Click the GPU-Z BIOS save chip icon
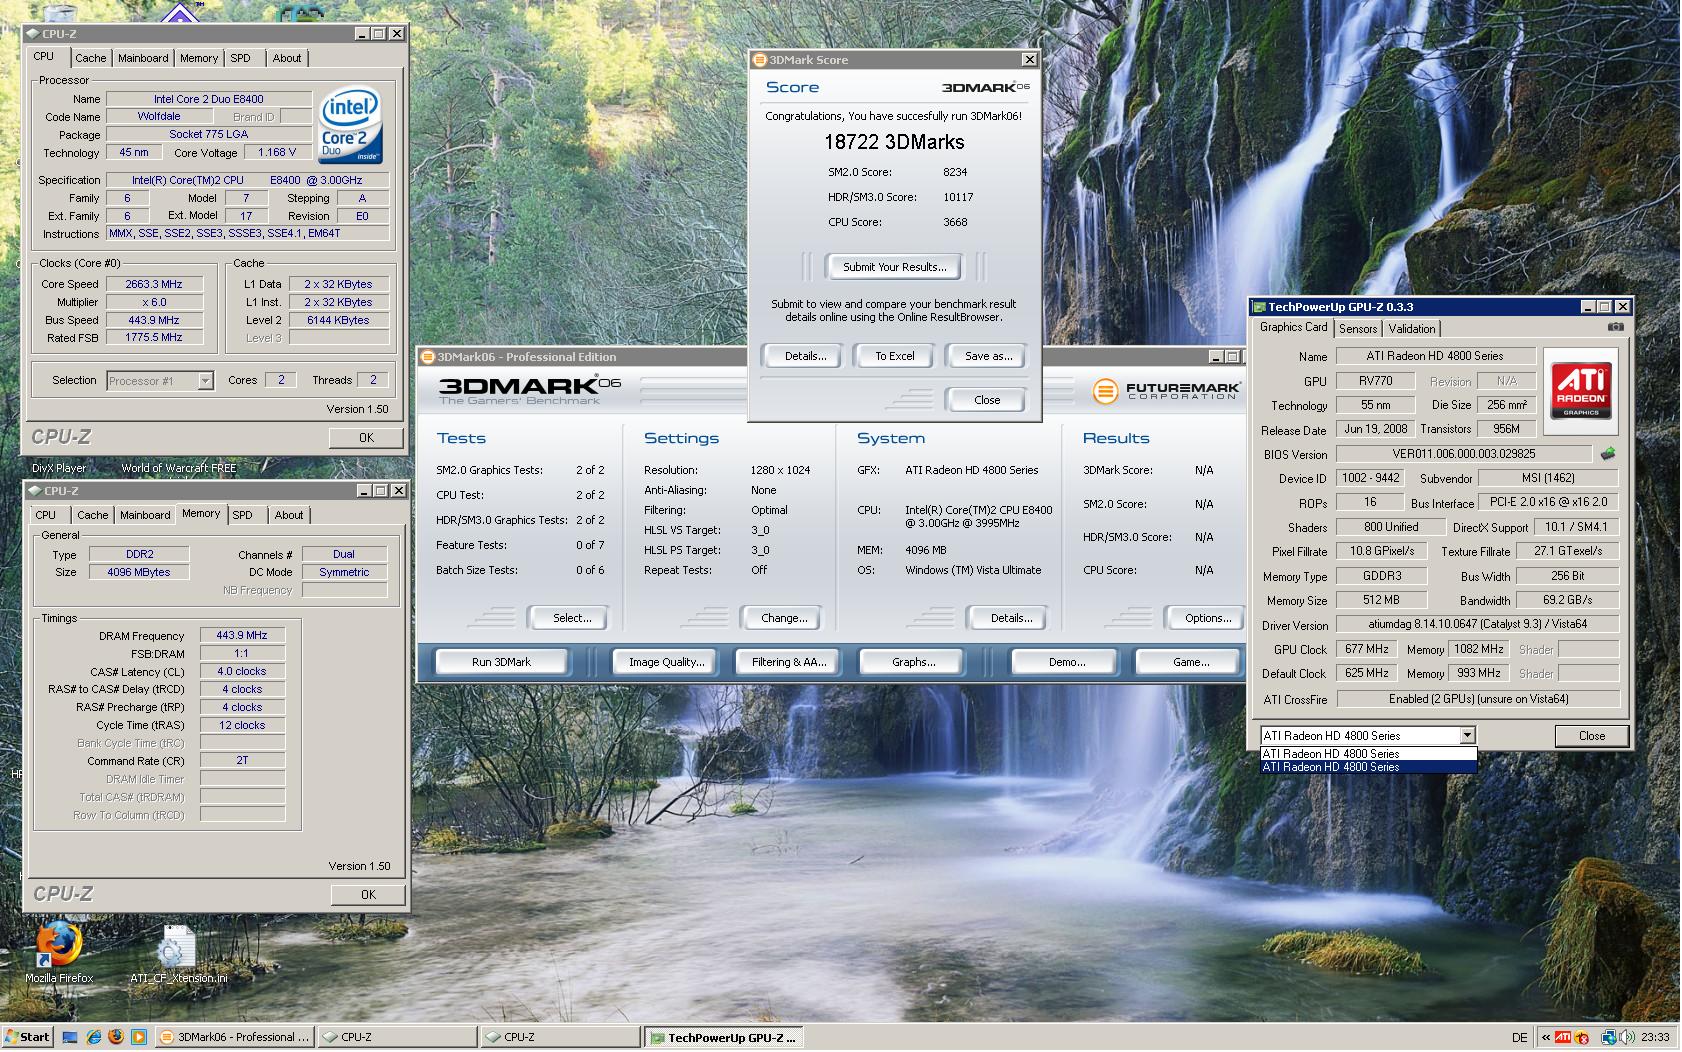 coord(1607,454)
